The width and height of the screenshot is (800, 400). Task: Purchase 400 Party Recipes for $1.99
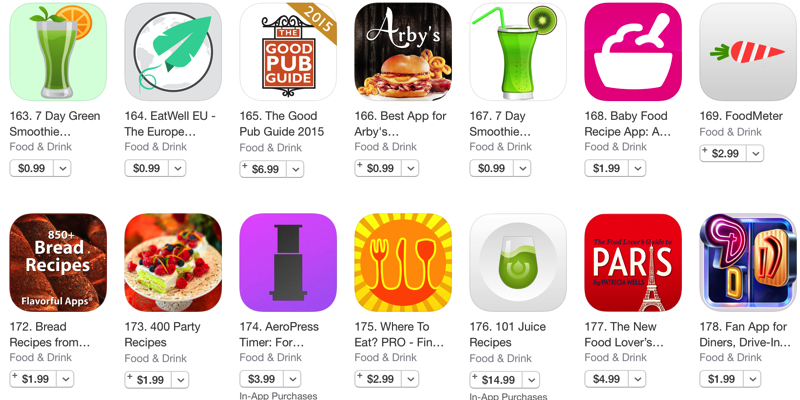point(148,380)
